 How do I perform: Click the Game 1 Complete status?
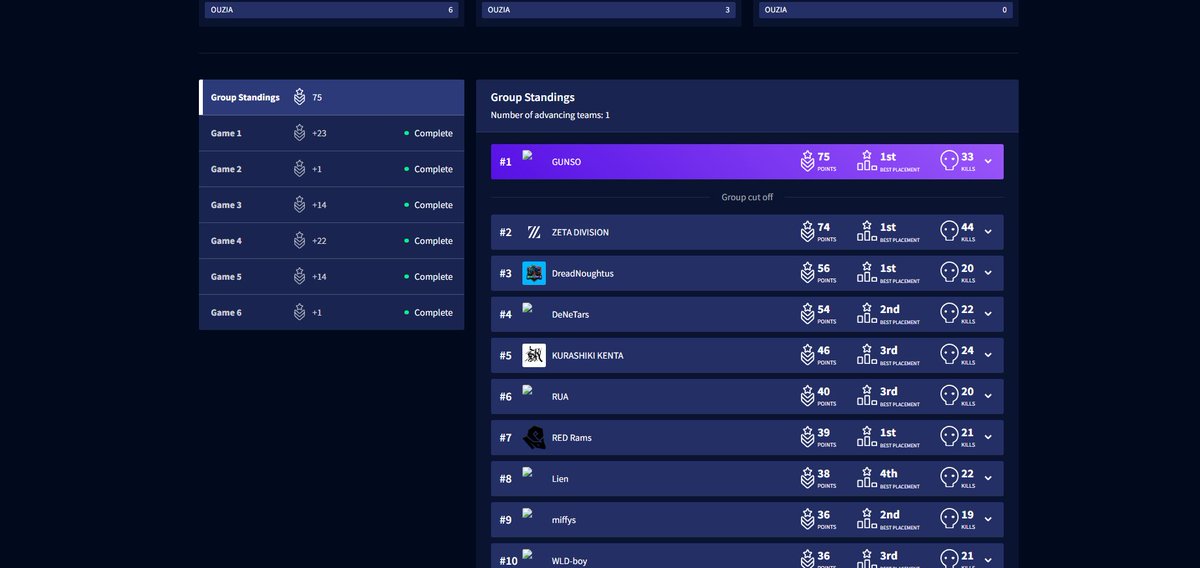pyautogui.click(x=428, y=133)
